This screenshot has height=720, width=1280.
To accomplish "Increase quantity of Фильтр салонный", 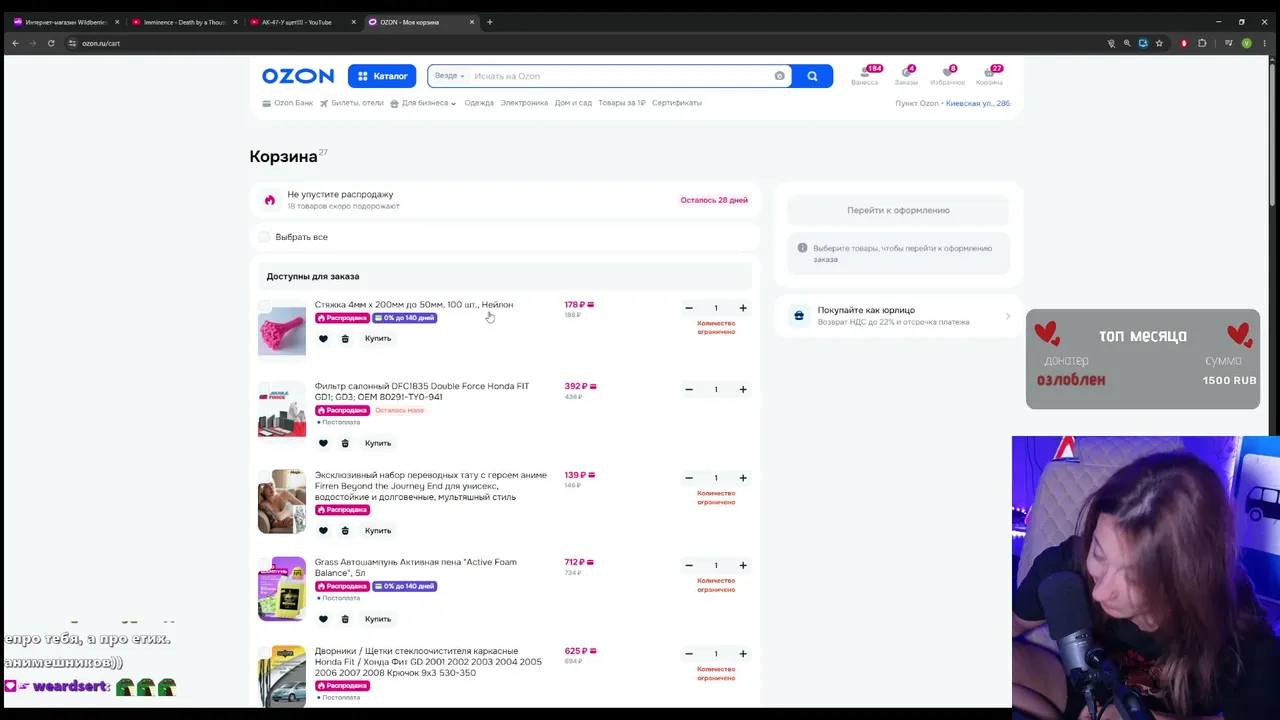I will point(743,389).
